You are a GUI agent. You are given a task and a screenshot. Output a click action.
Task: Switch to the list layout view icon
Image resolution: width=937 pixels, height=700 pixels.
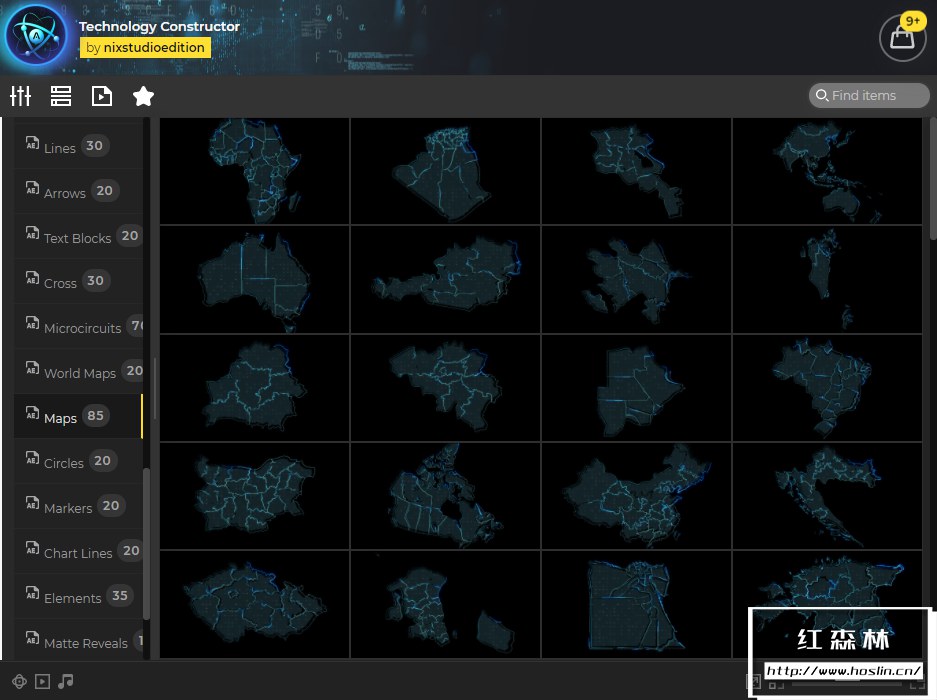[61, 96]
